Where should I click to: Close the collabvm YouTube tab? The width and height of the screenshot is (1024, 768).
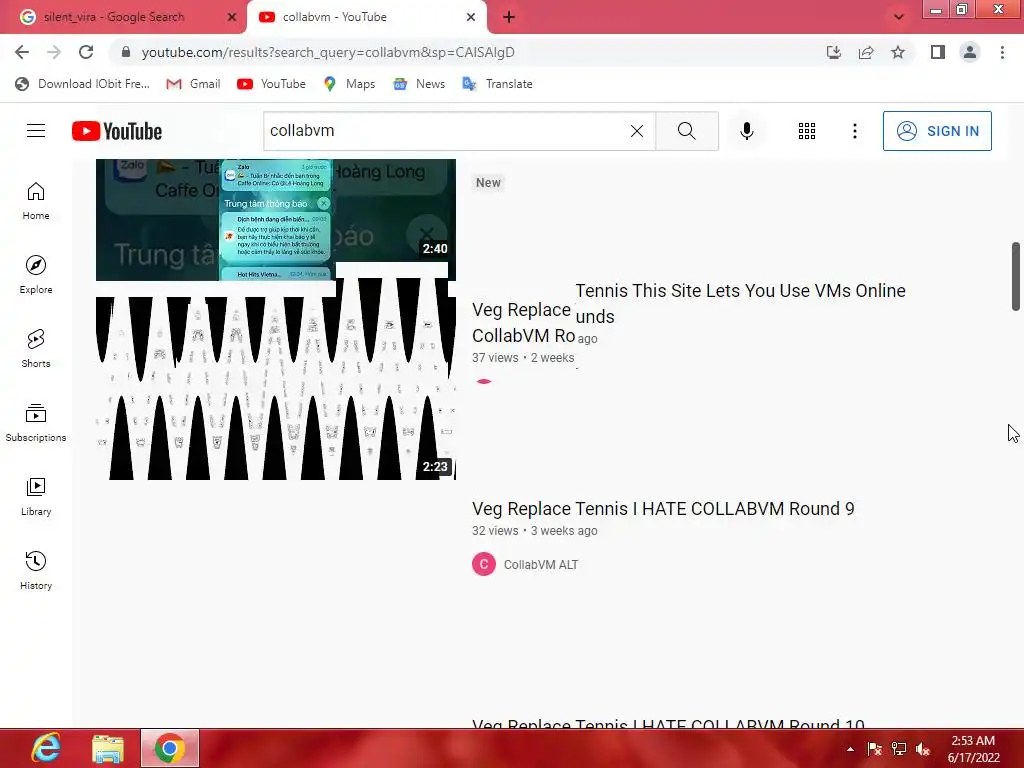click(x=471, y=17)
